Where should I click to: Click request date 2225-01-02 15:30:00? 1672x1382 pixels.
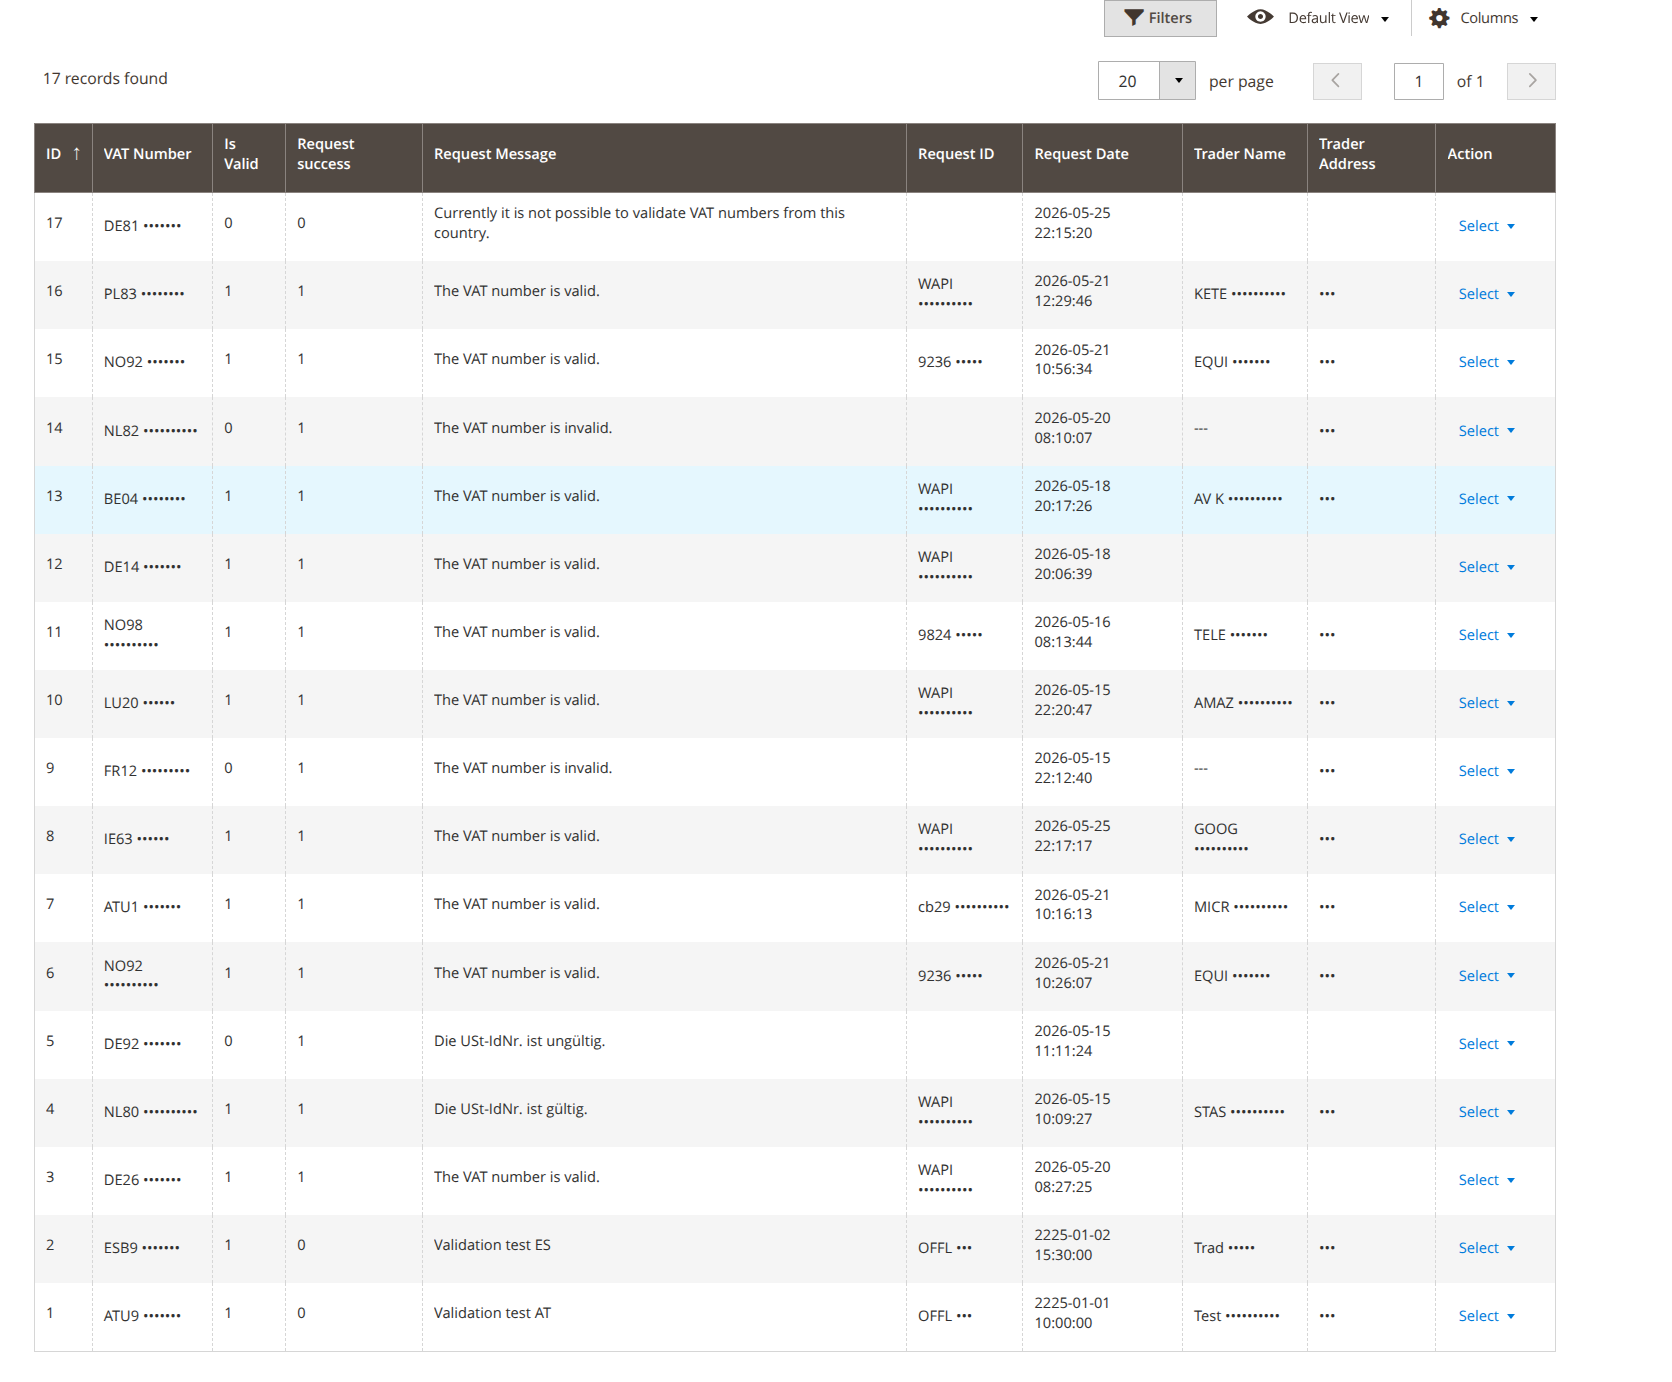click(x=1072, y=1245)
